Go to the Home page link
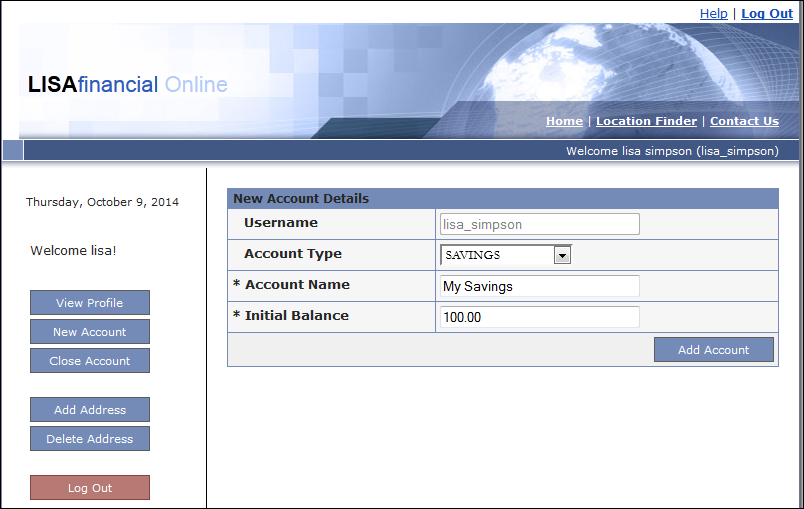The width and height of the screenshot is (804, 509). pyautogui.click(x=564, y=121)
